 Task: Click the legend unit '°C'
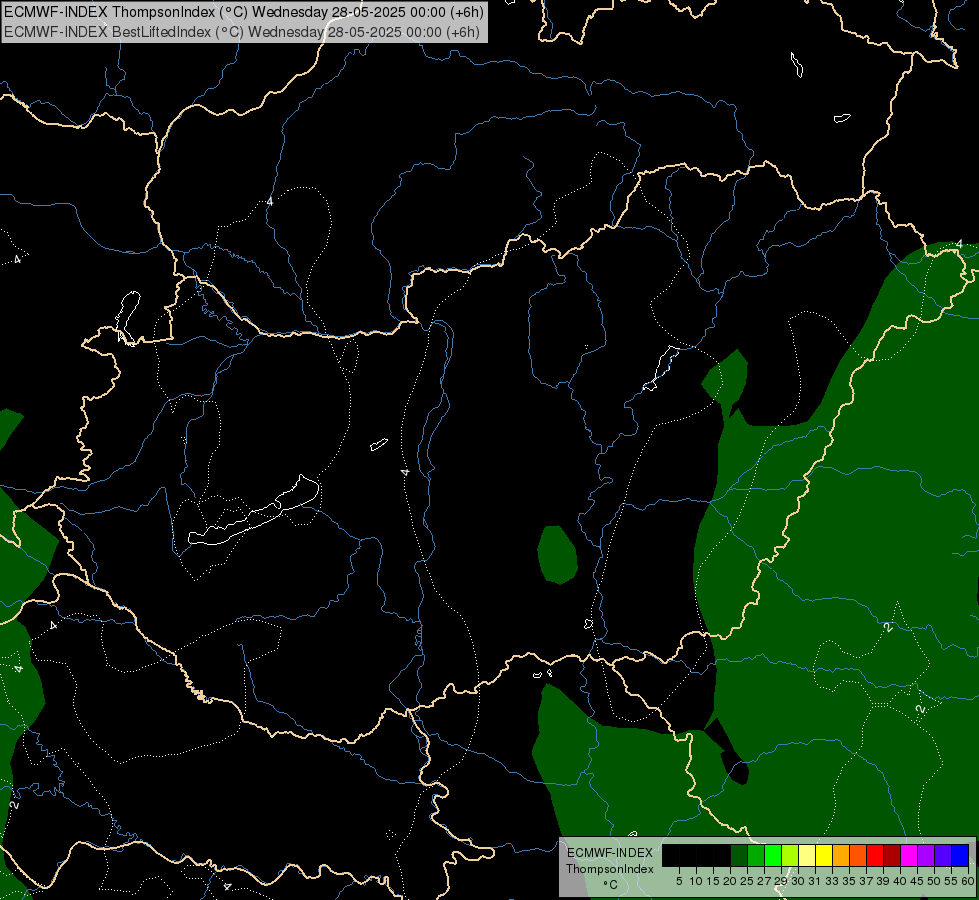(x=610, y=885)
